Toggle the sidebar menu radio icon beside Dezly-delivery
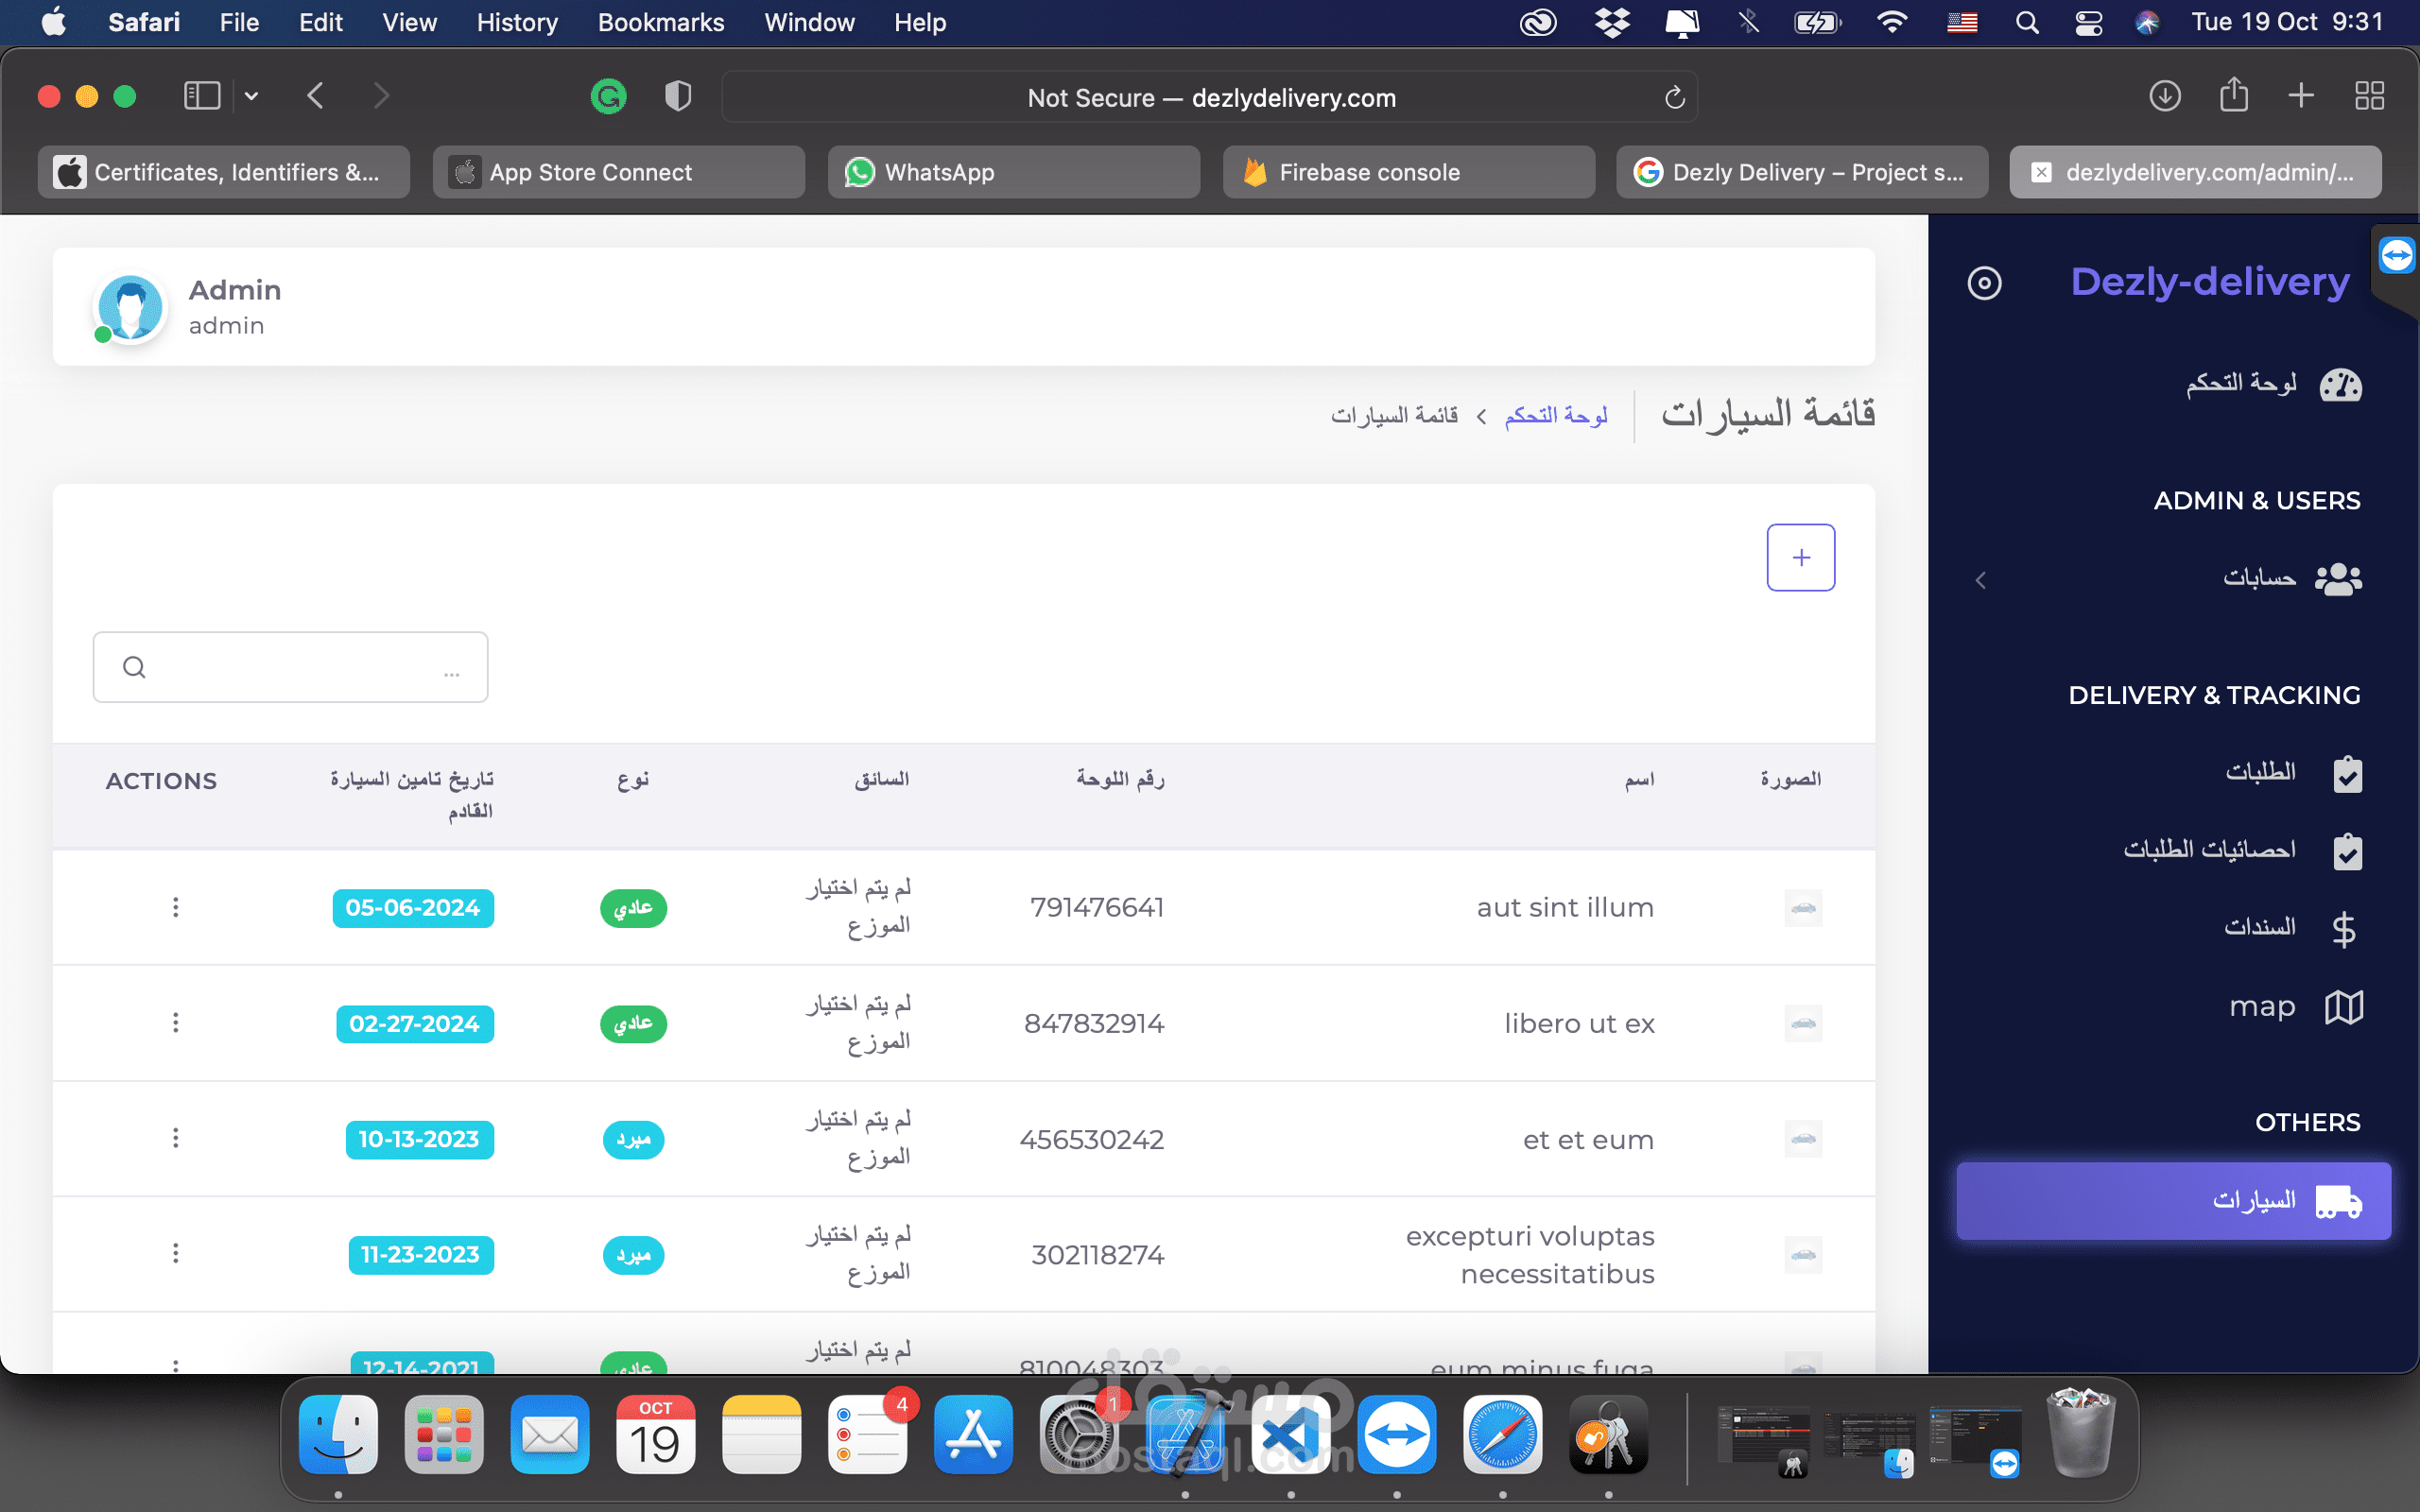 [1984, 283]
